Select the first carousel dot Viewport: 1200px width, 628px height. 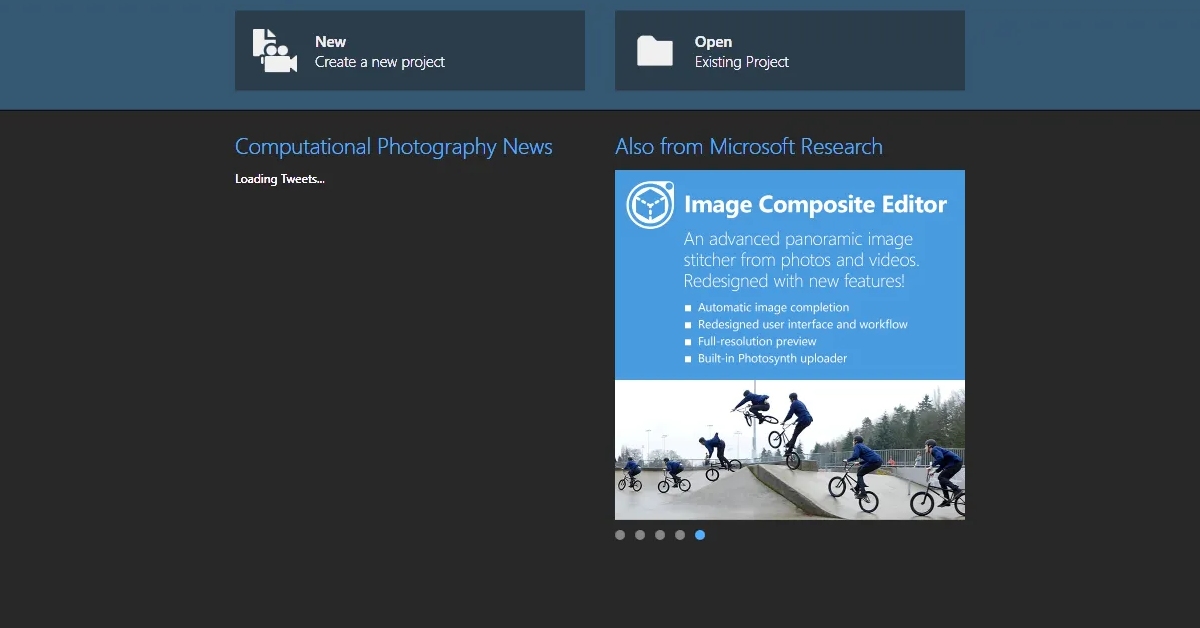[x=620, y=535]
